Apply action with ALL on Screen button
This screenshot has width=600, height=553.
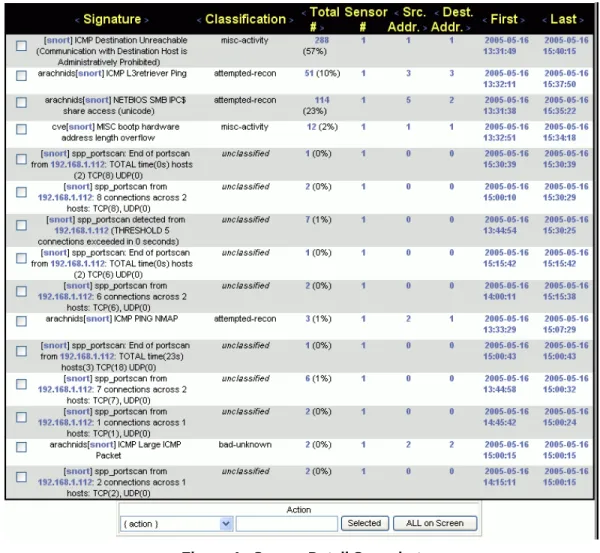click(435, 523)
